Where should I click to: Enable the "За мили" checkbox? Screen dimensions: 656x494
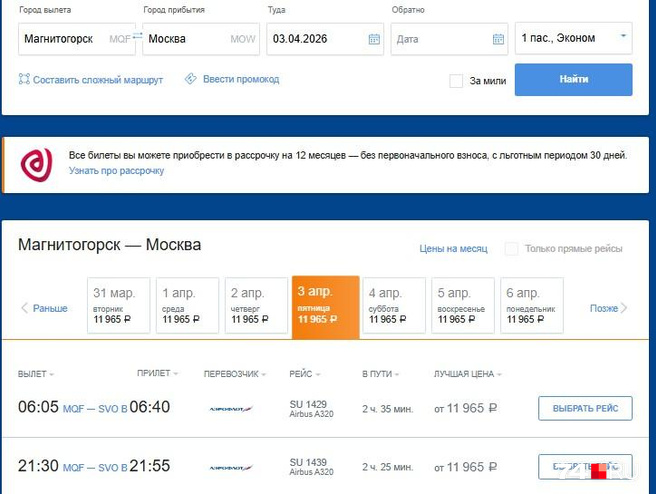pos(456,81)
